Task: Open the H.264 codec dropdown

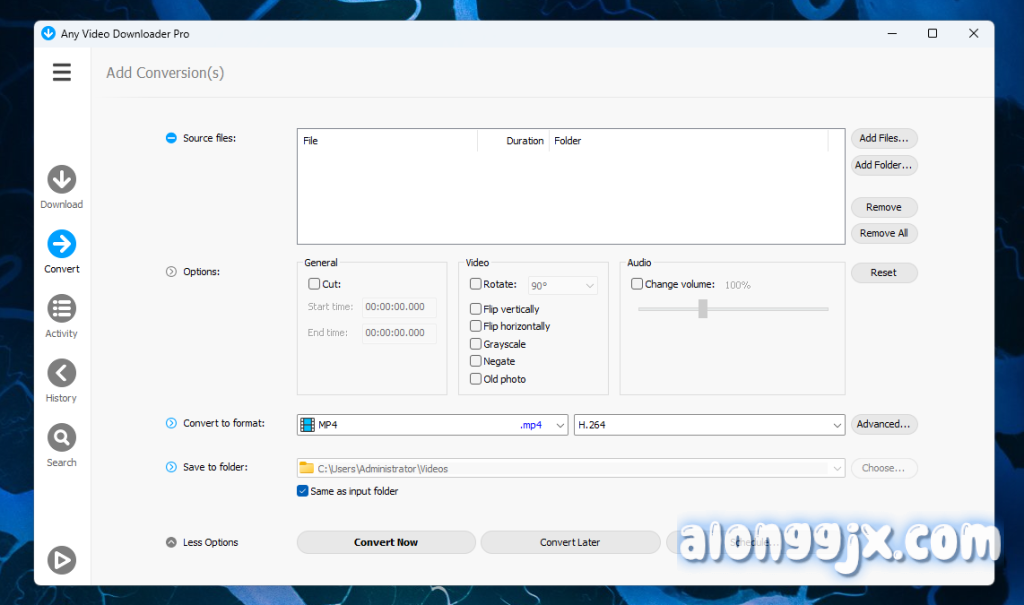Action: 709,424
